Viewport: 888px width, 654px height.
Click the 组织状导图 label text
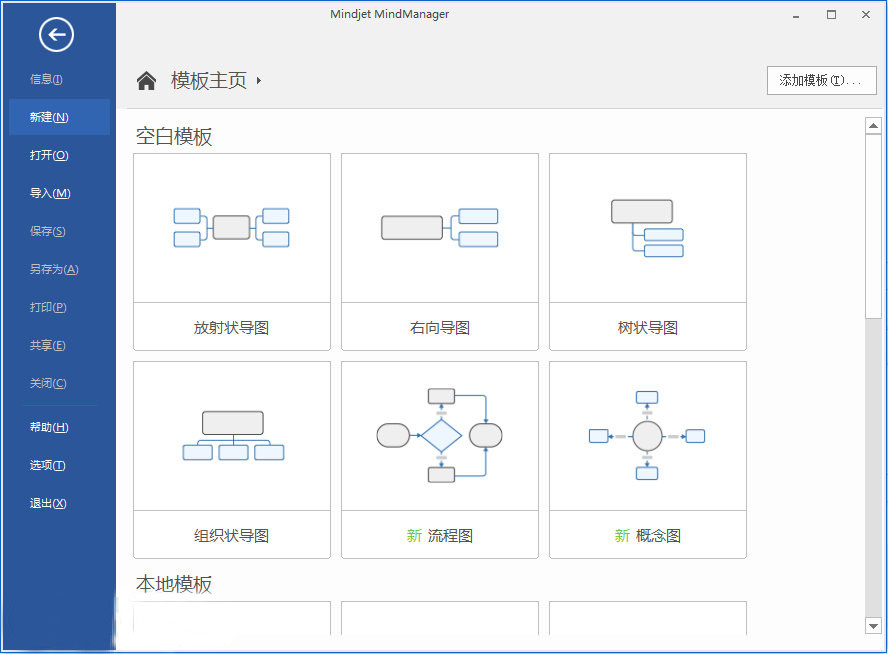[x=232, y=536]
